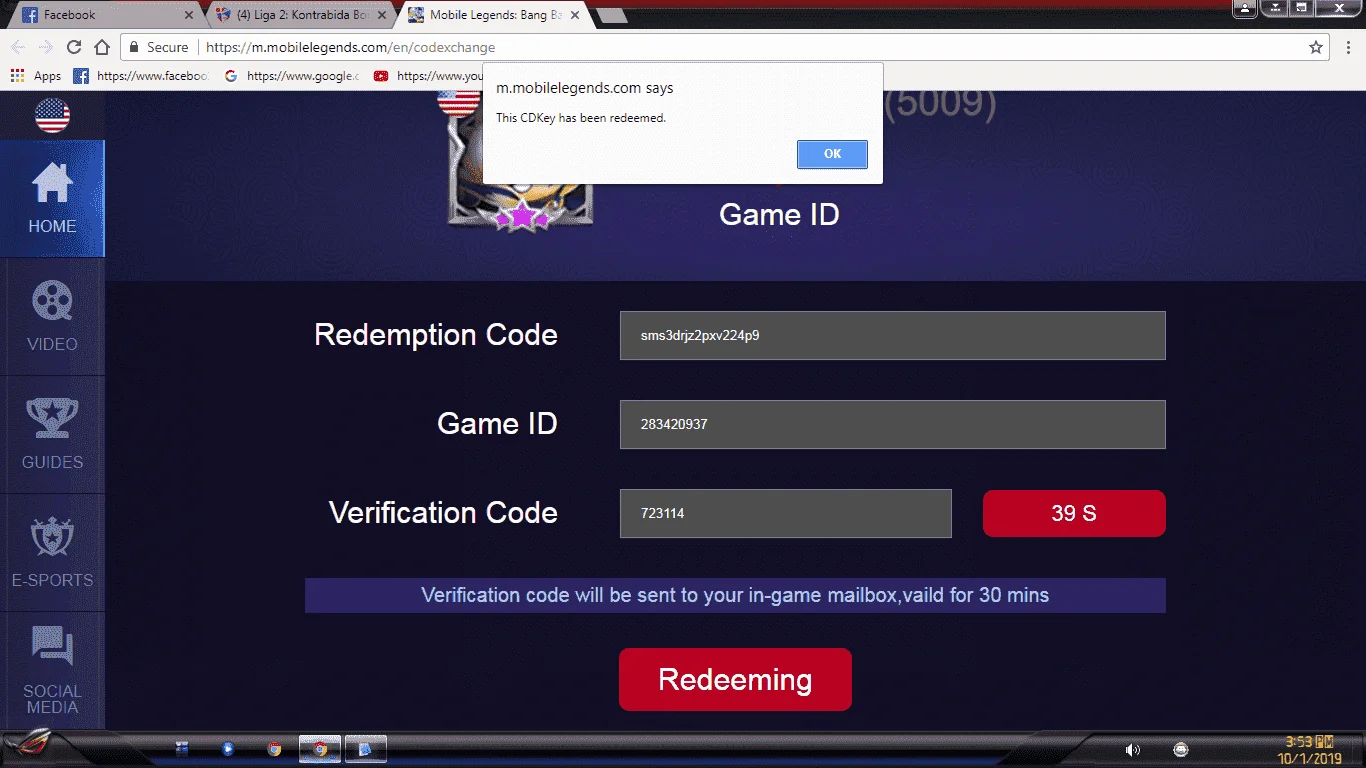Viewport: 1366px width, 768px height.
Task: Click the volume speaker tray icon
Action: coord(1132,750)
